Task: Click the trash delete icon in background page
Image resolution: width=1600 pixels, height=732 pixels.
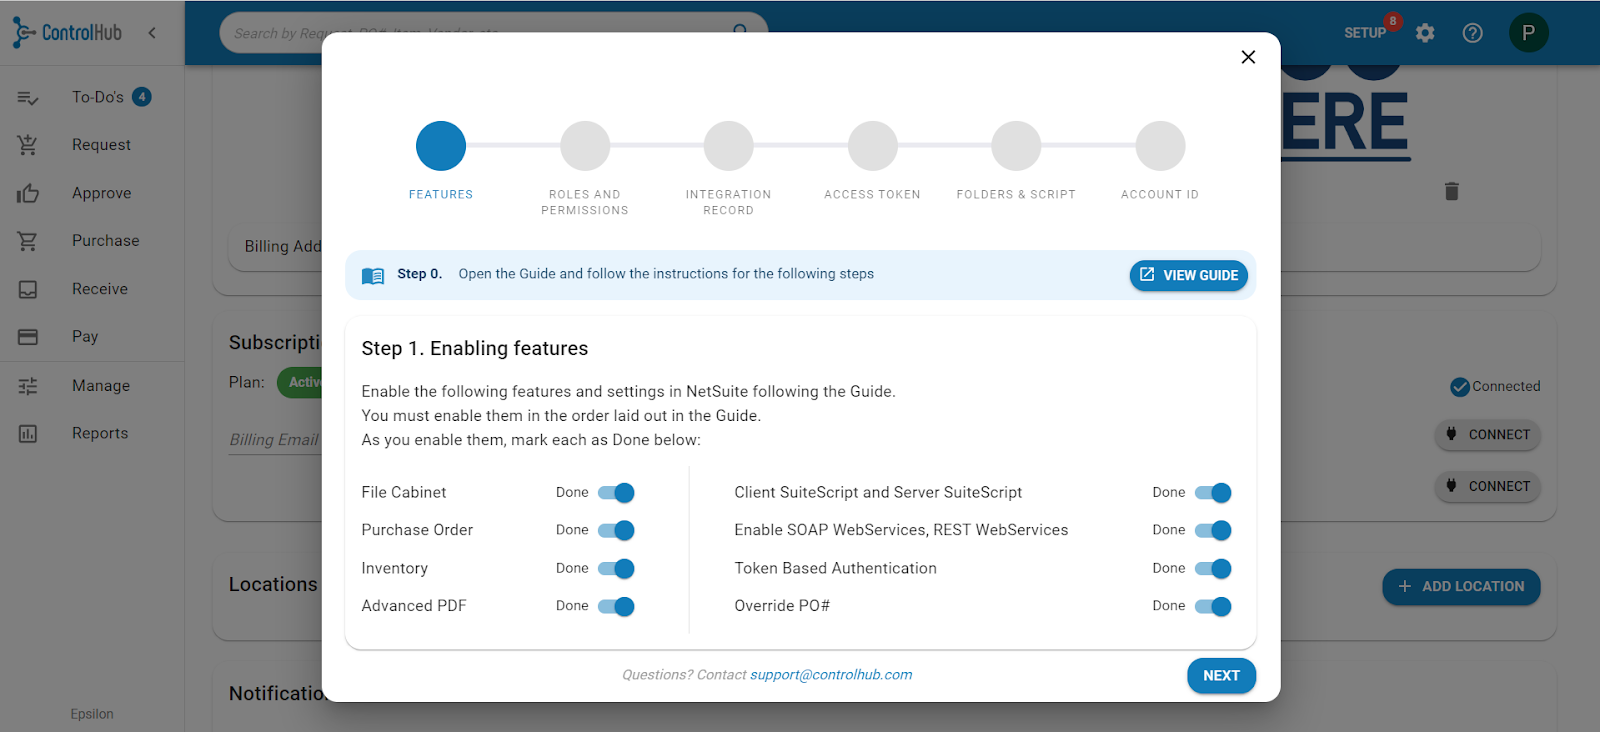Action: pos(1452,191)
